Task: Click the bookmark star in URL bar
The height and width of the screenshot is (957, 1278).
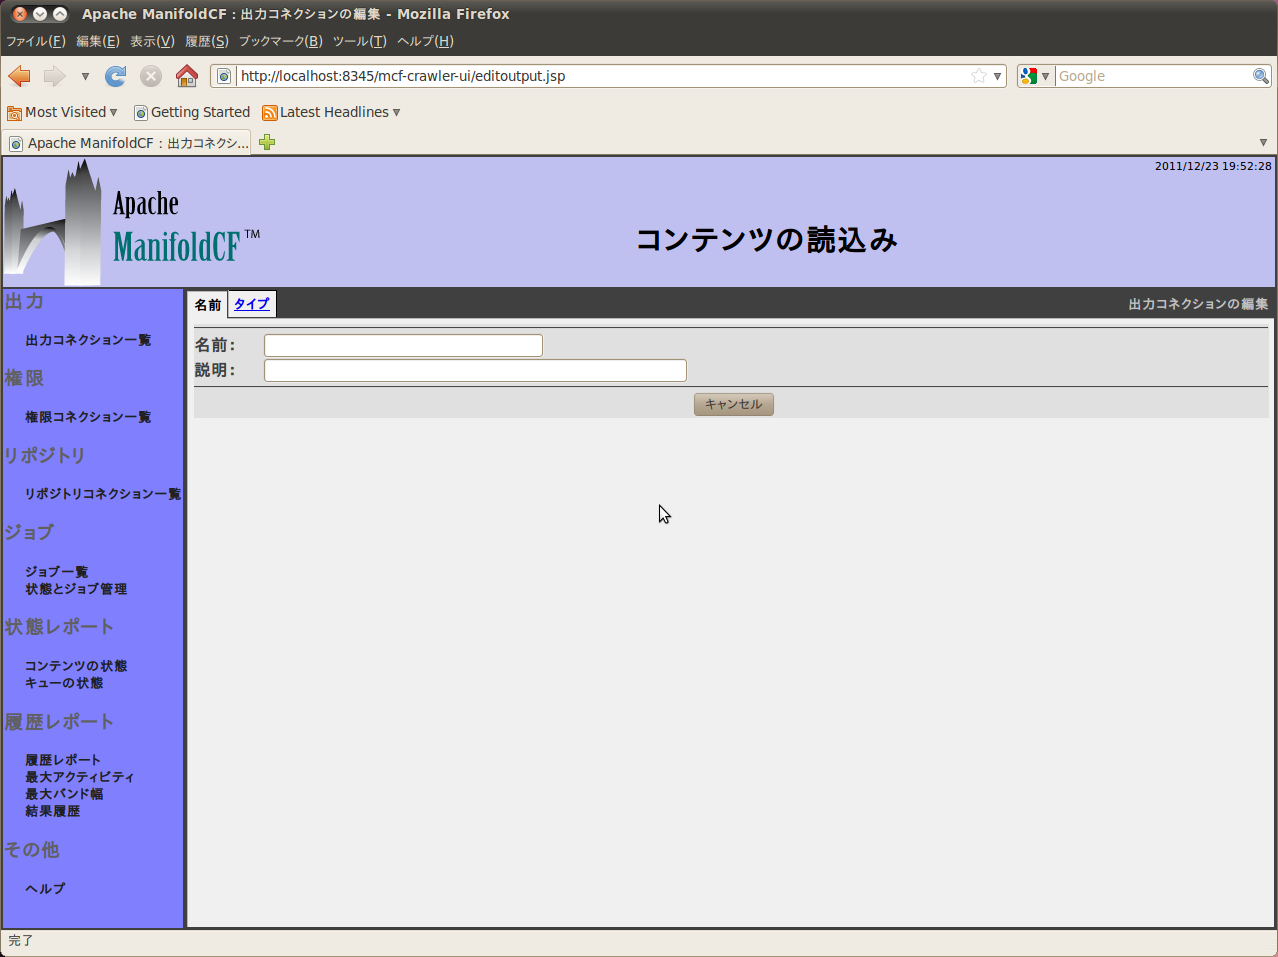Action: [978, 76]
